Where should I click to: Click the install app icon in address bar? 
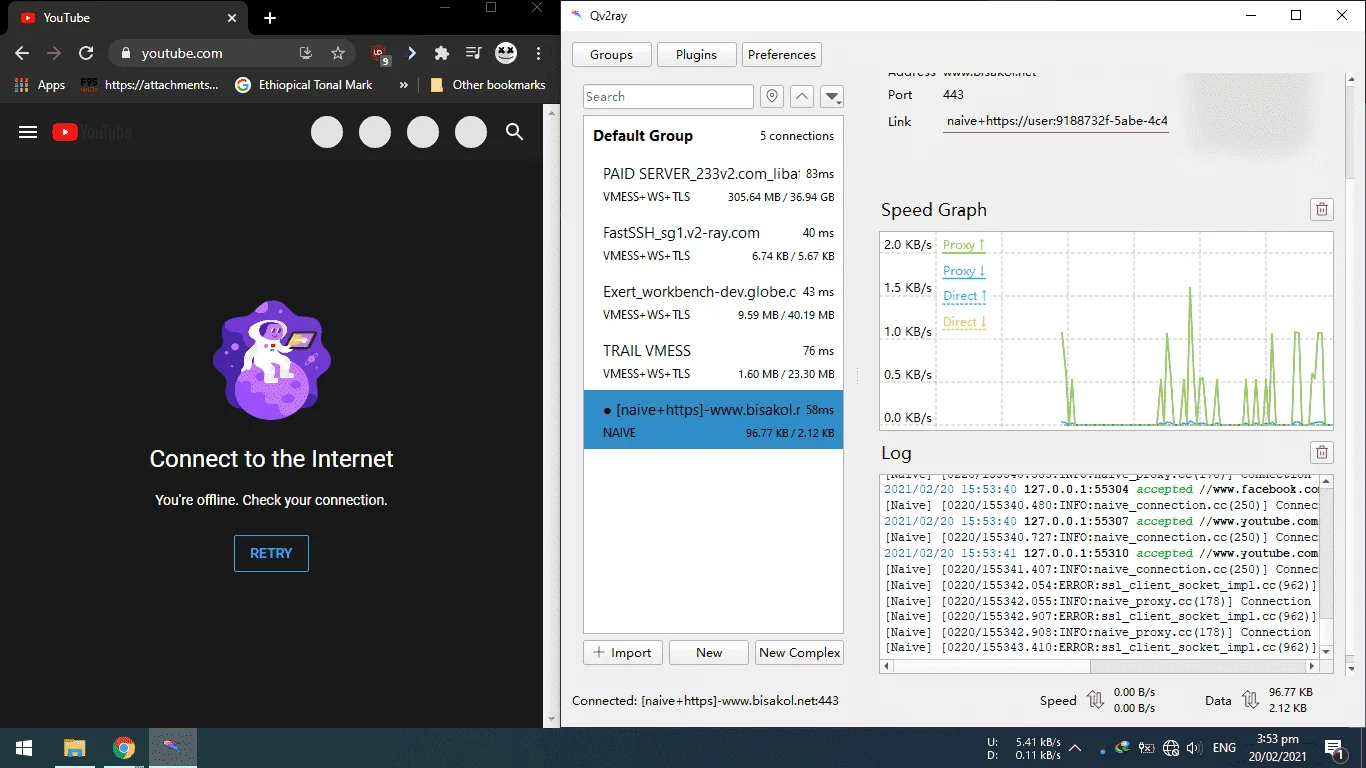pos(306,53)
